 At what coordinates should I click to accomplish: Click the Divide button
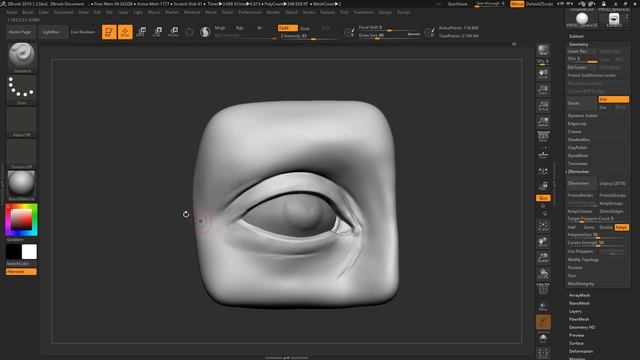coord(582,103)
